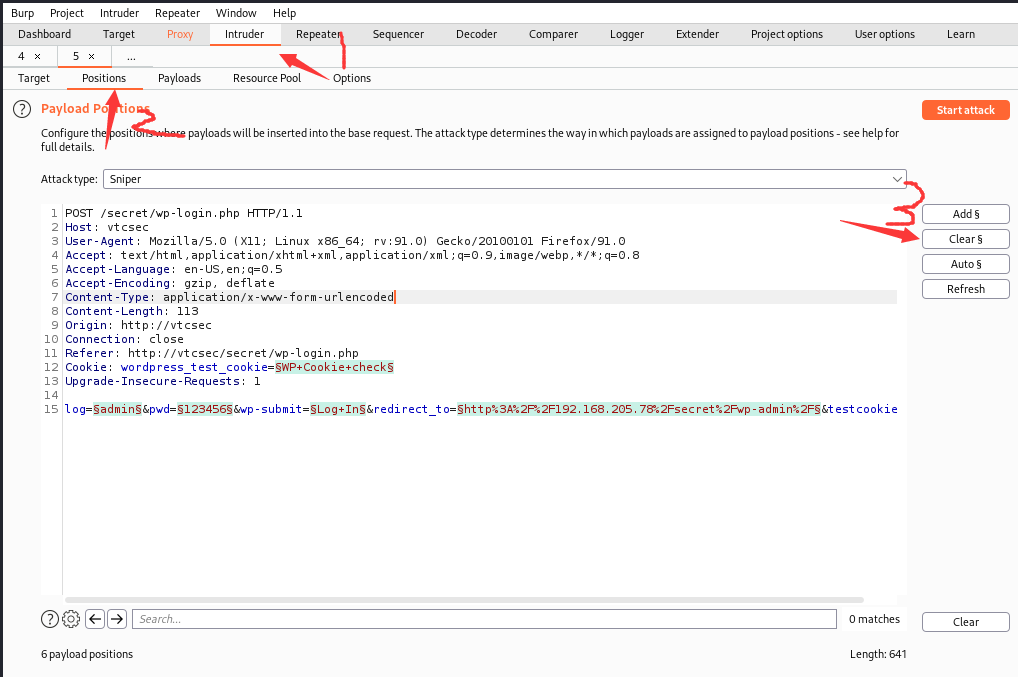Switch to the Intruder Target sub-tab
This screenshot has height=677, width=1018.
(34, 79)
